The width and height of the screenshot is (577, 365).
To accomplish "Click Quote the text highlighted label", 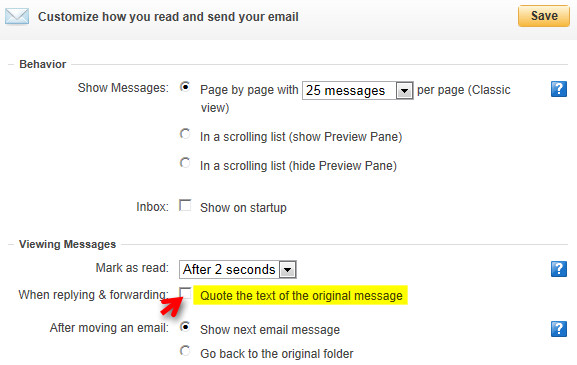I will click(301, 296).
